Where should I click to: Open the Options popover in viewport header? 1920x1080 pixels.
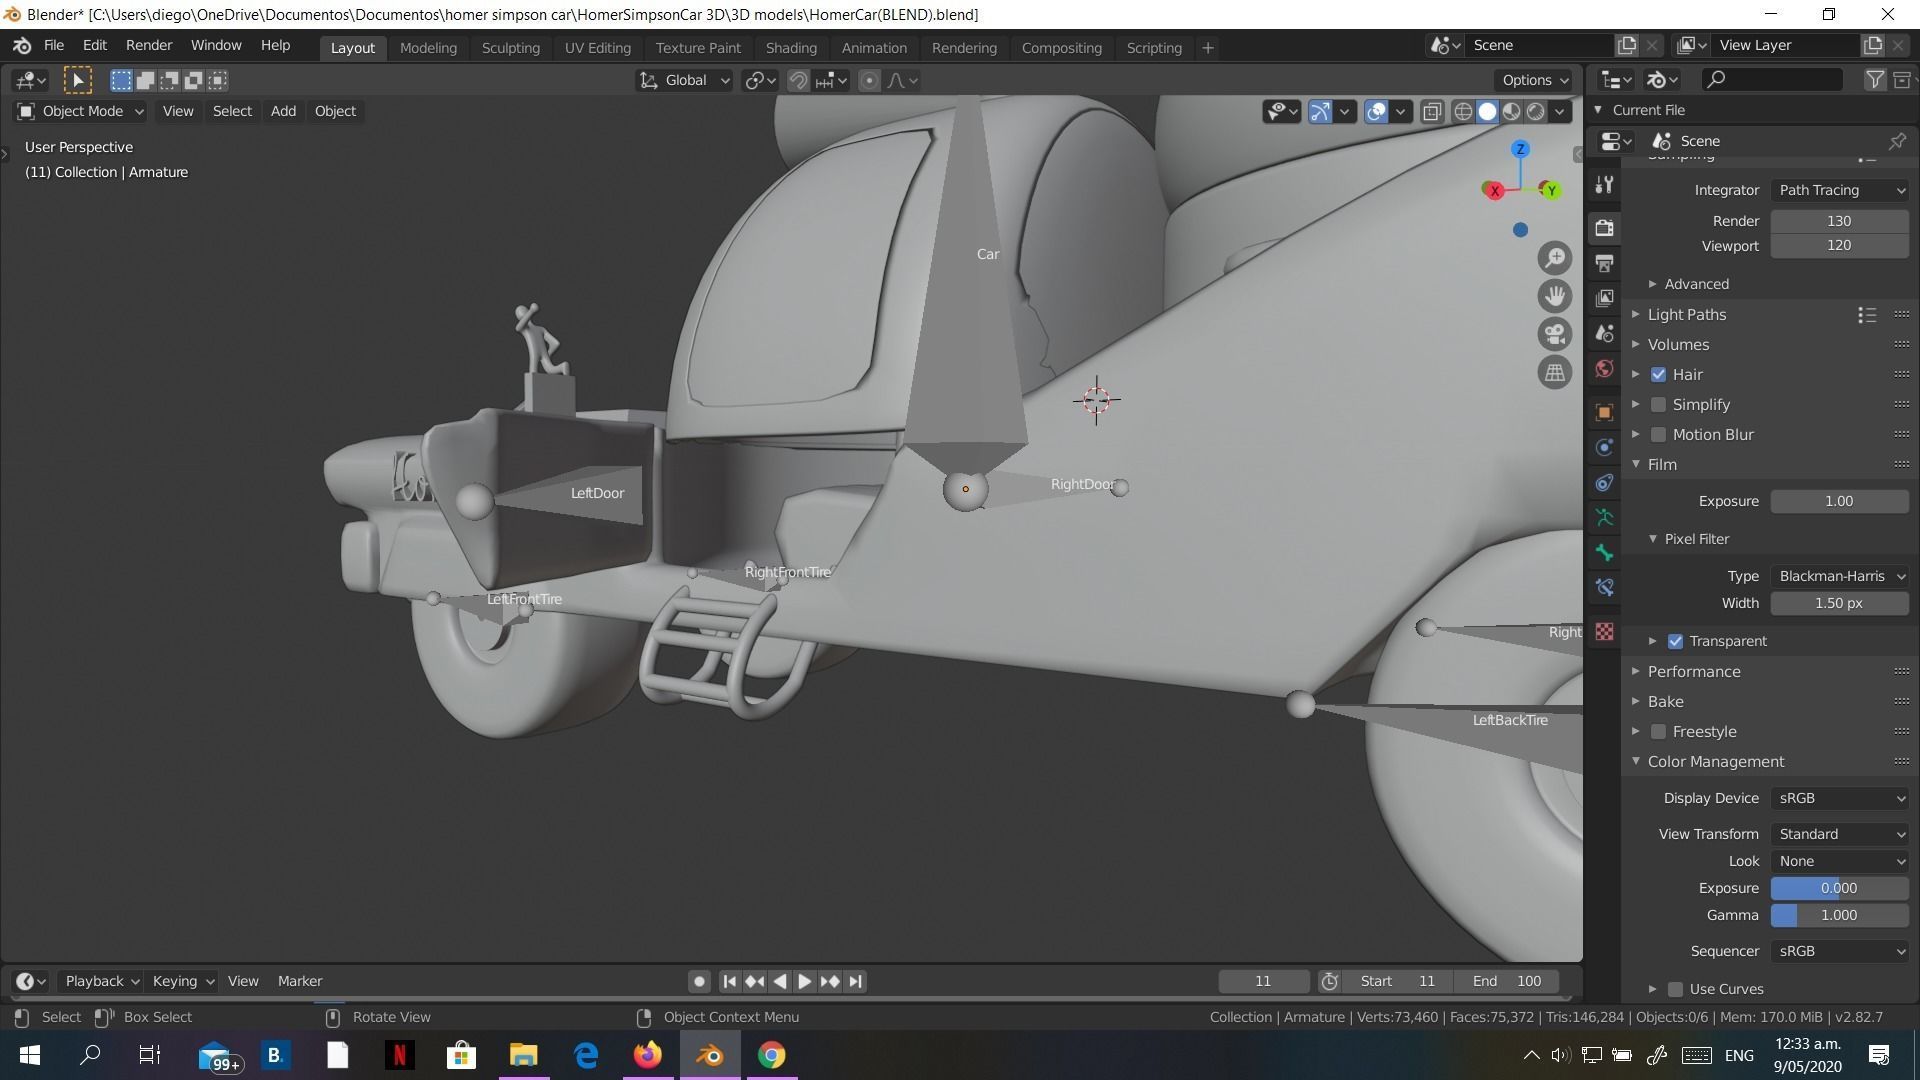[x=1534, y=80]
